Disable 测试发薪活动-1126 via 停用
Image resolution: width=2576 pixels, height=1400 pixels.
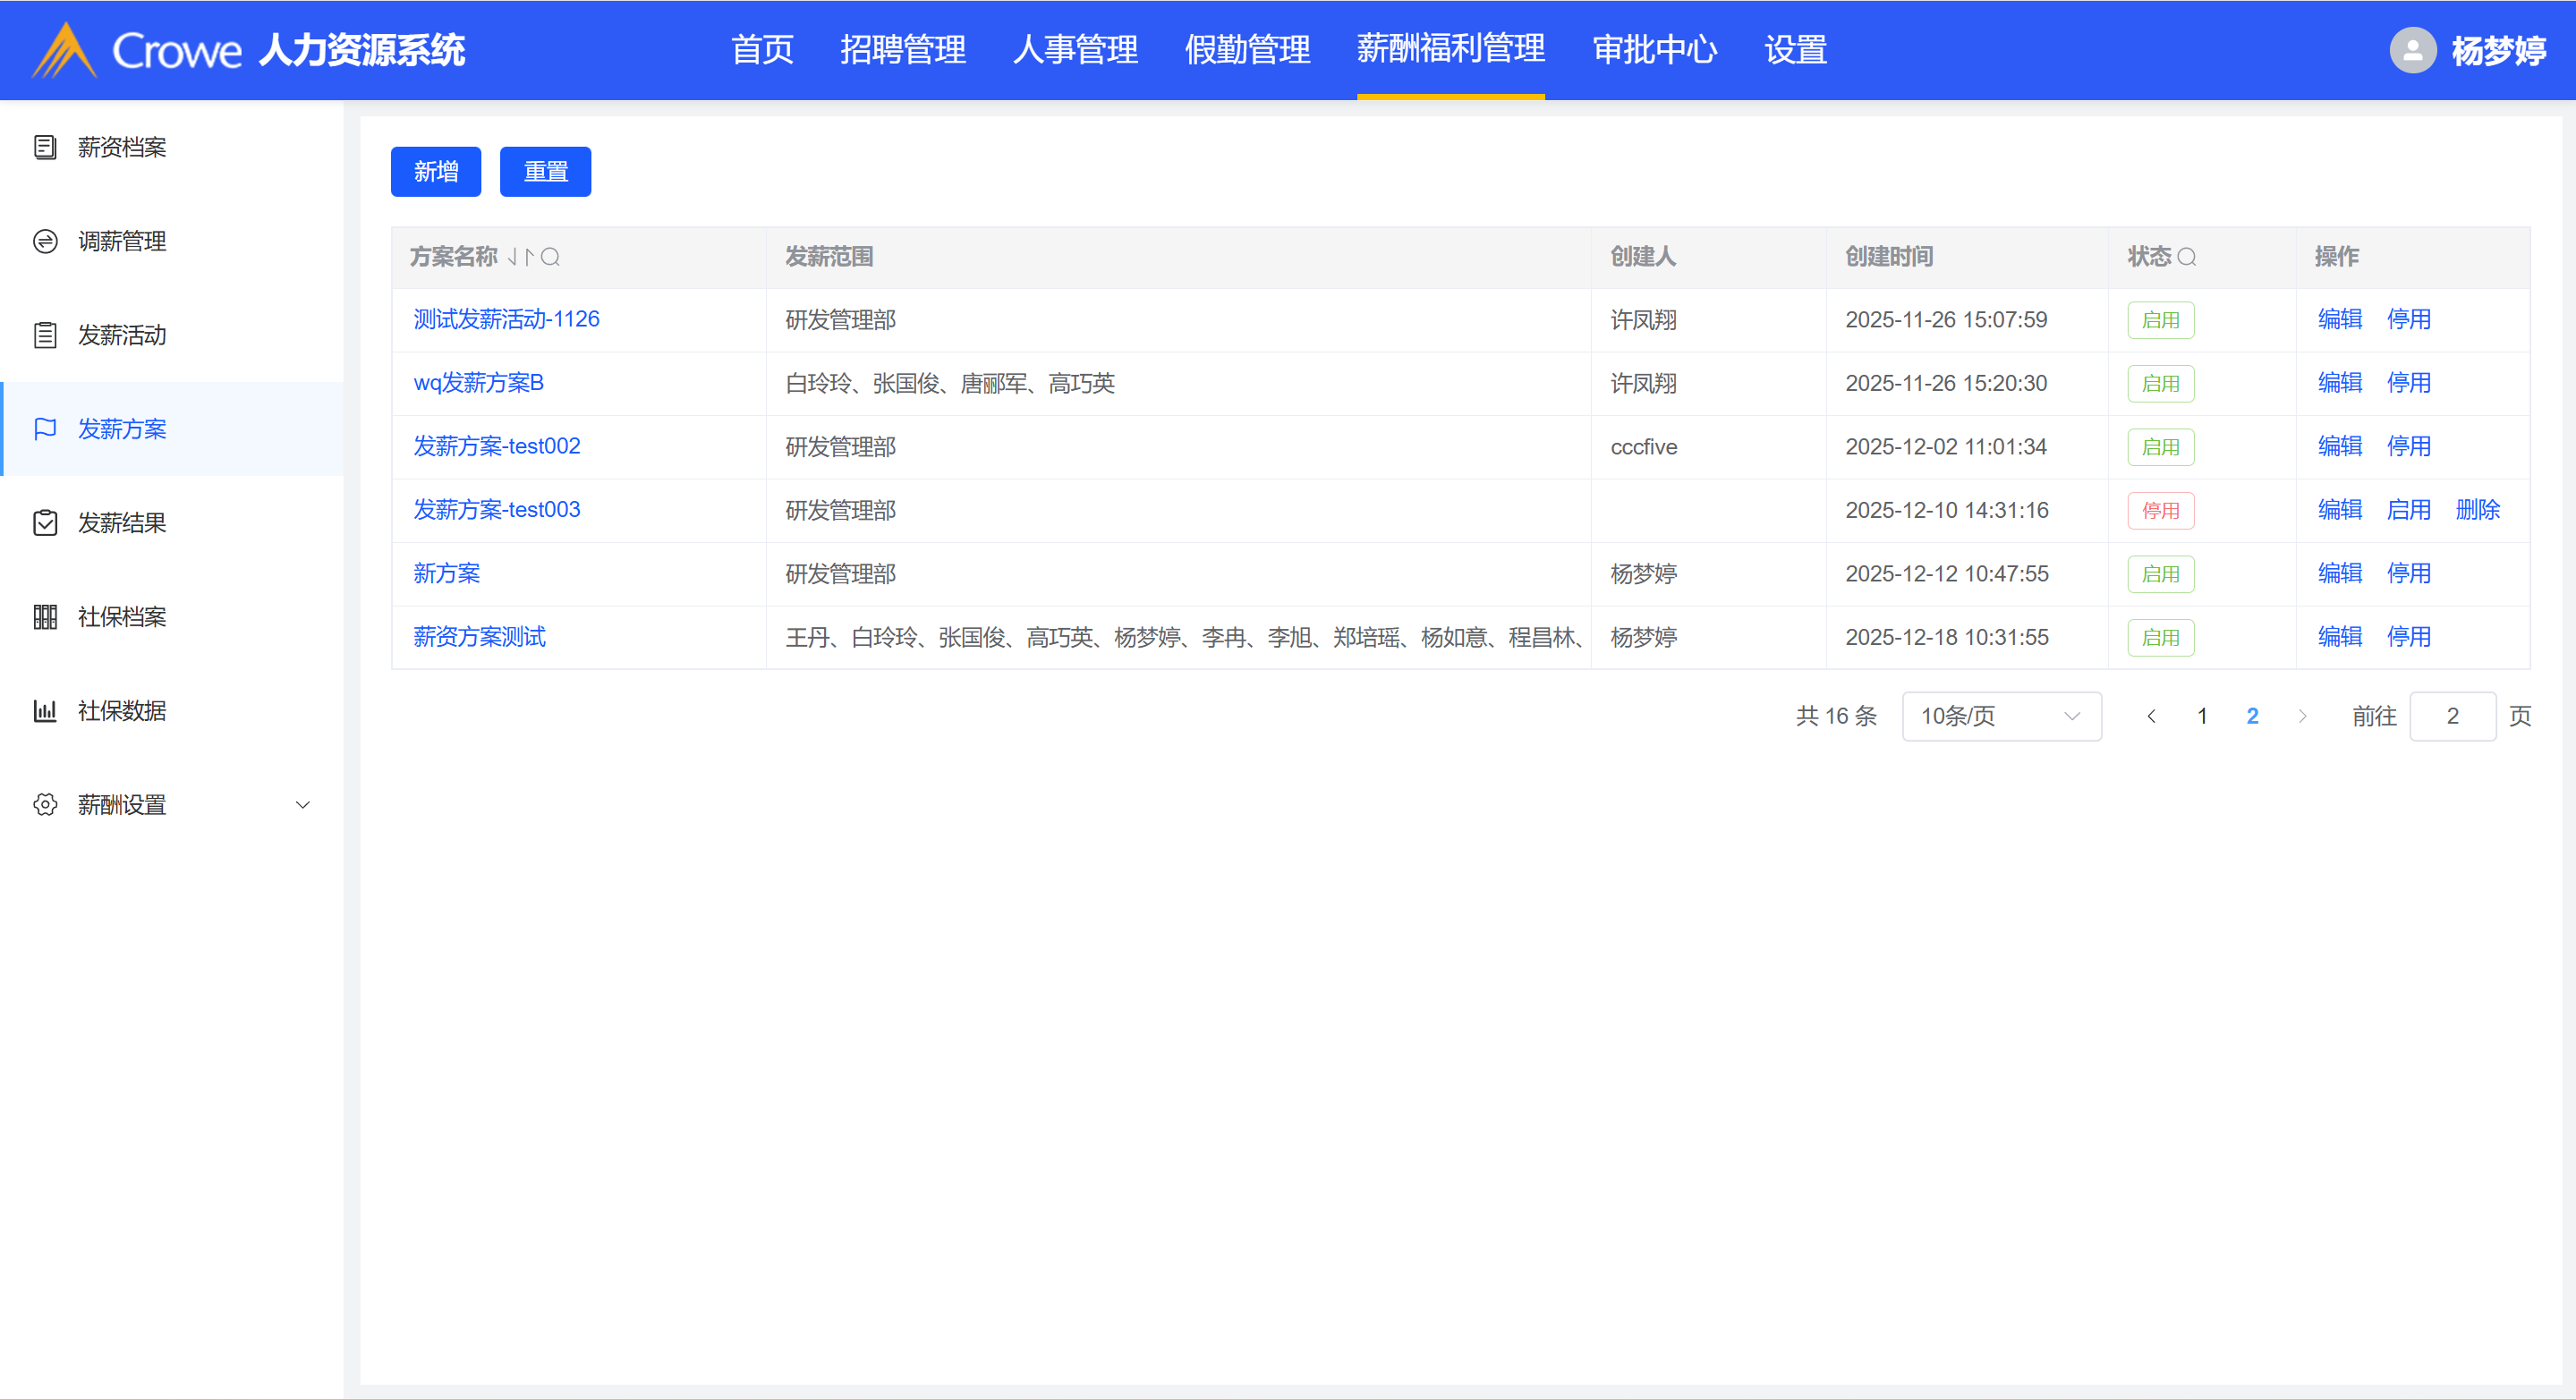2408,319
